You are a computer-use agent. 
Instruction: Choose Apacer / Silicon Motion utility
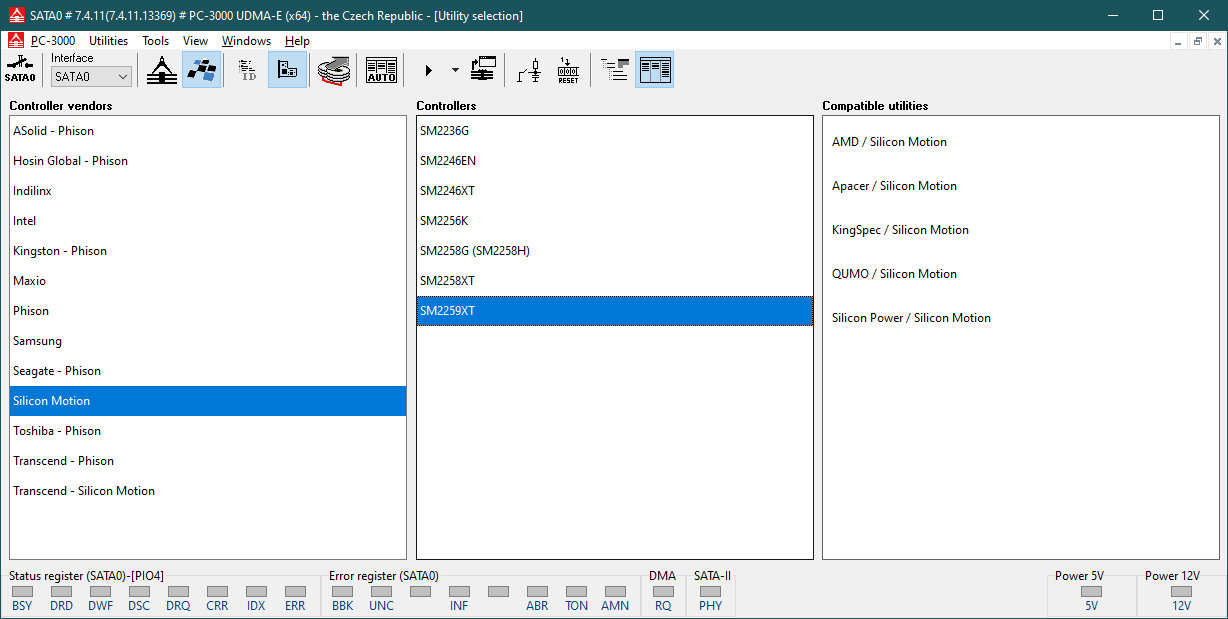coord(894,186)
